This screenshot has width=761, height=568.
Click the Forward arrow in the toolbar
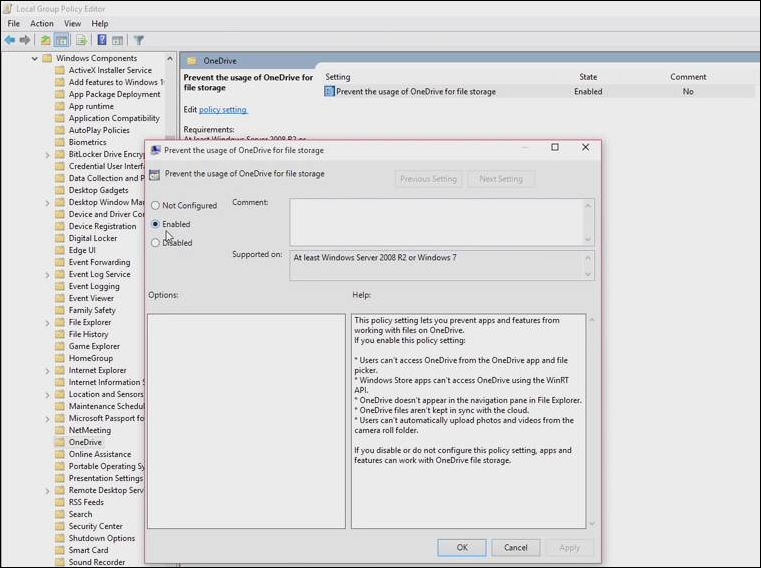[x=25, y=40]
